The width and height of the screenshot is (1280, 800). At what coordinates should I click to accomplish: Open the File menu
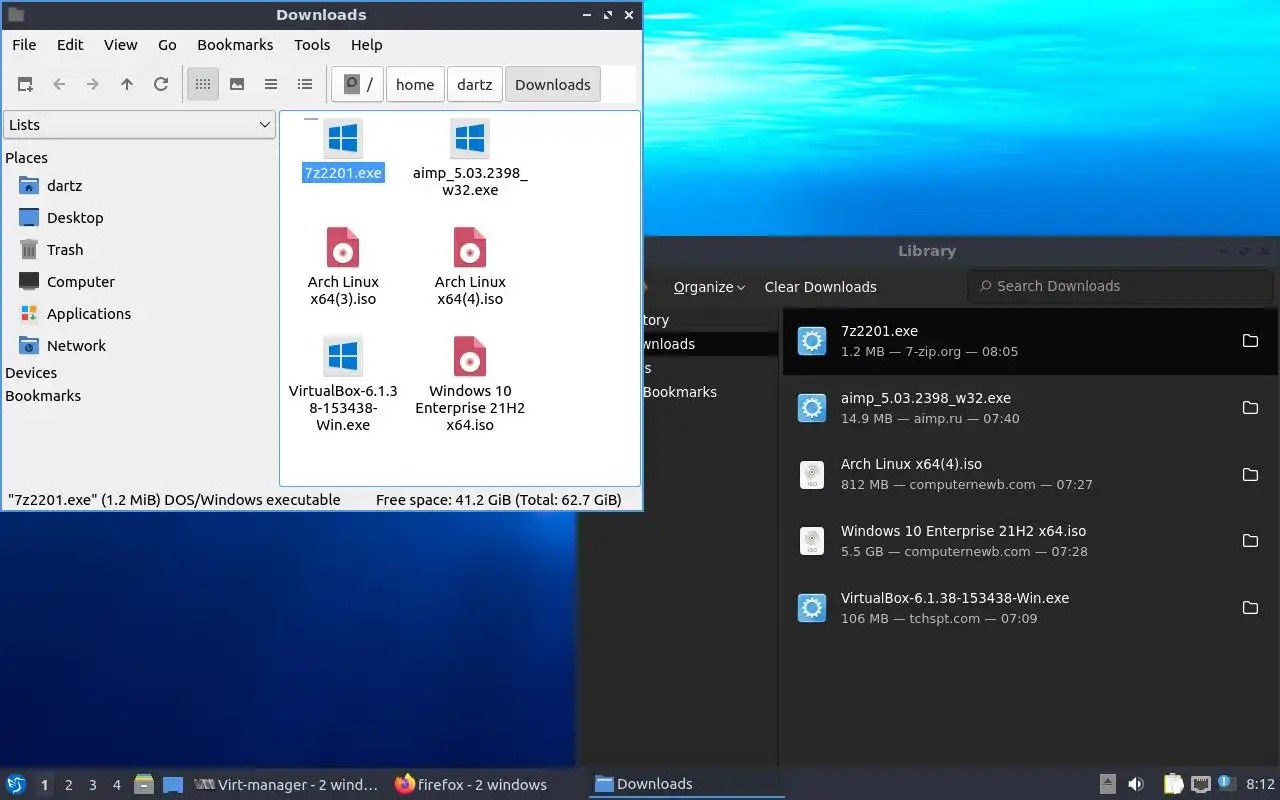24,45
